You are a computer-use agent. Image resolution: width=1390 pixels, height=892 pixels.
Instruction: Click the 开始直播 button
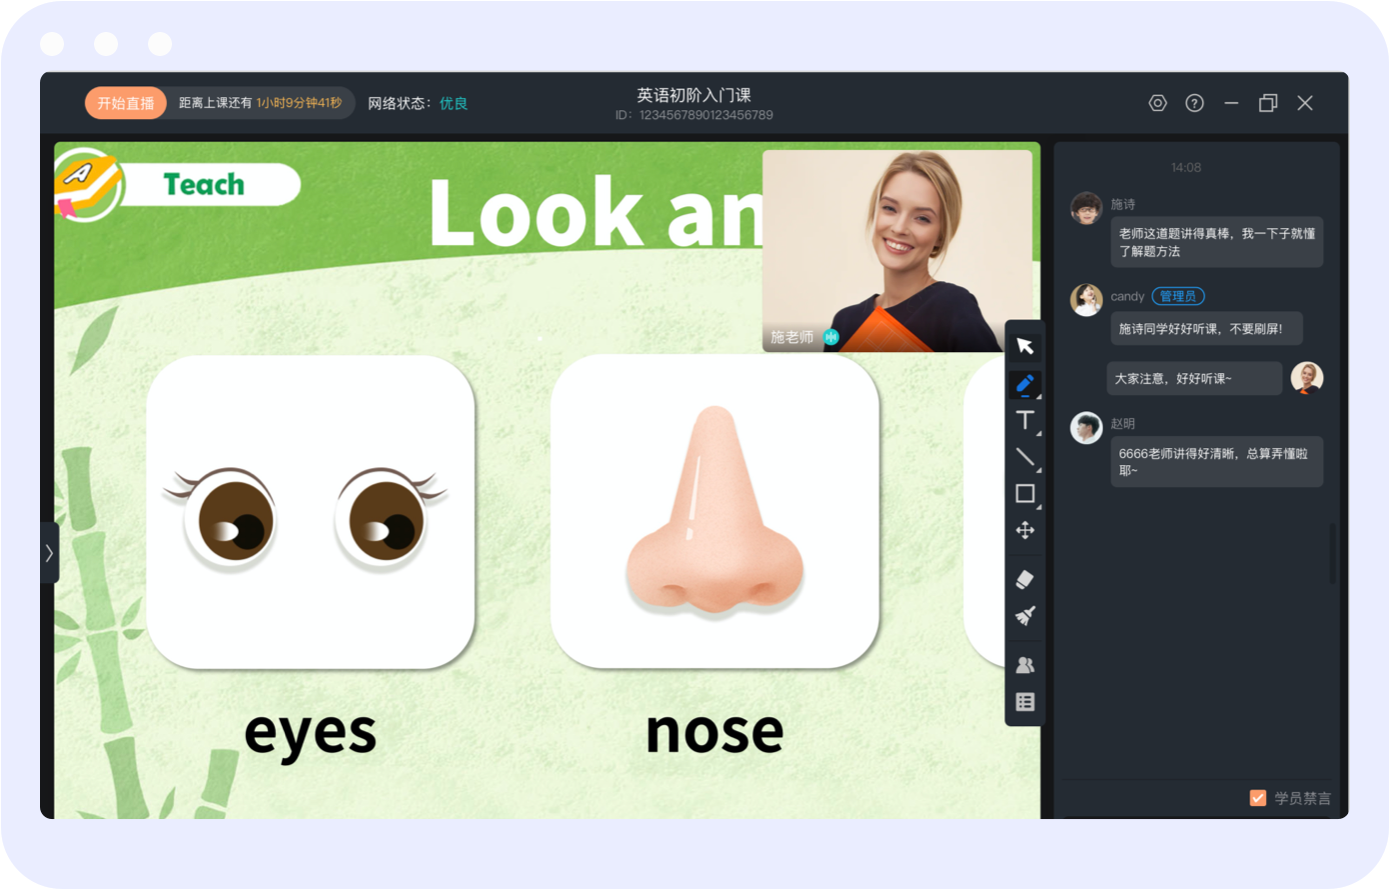click(x=126, y=103)
